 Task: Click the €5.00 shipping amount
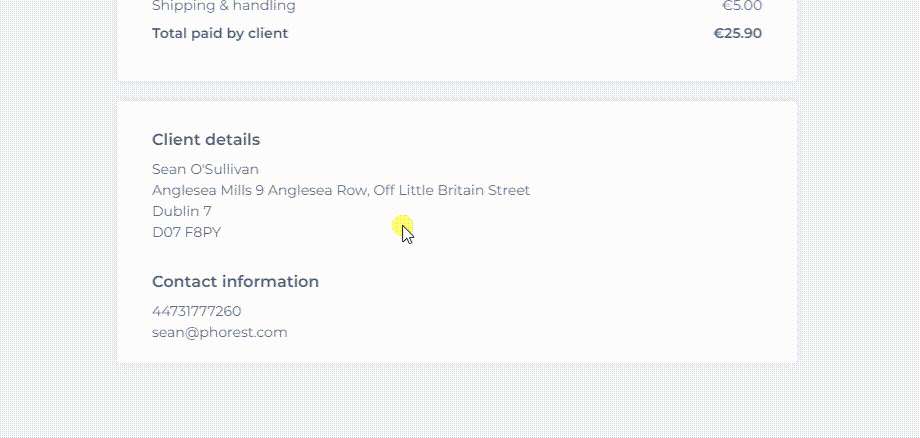click(x=742, y=6)
